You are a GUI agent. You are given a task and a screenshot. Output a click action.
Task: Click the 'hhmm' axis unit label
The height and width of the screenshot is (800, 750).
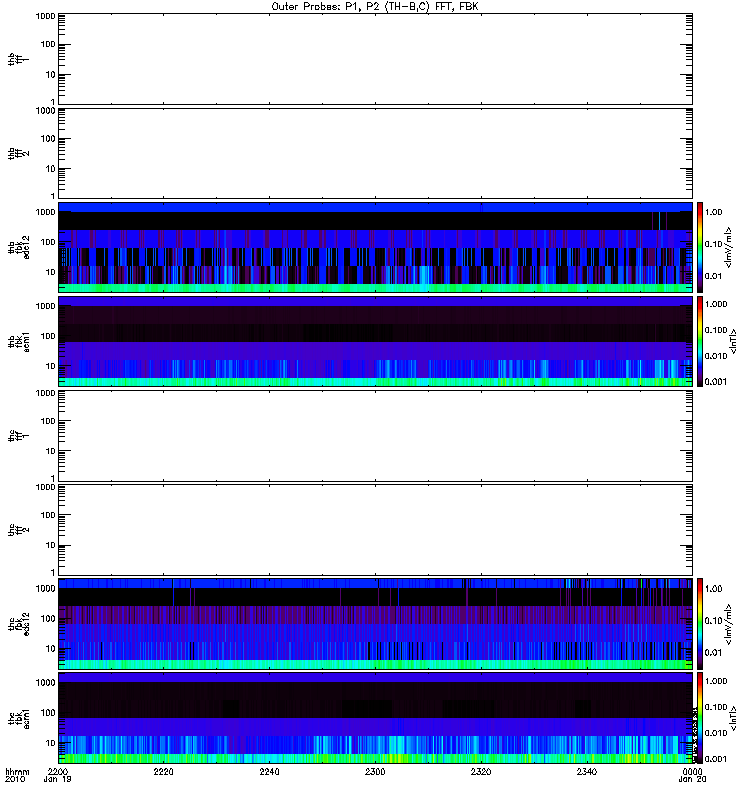(17, 771)
